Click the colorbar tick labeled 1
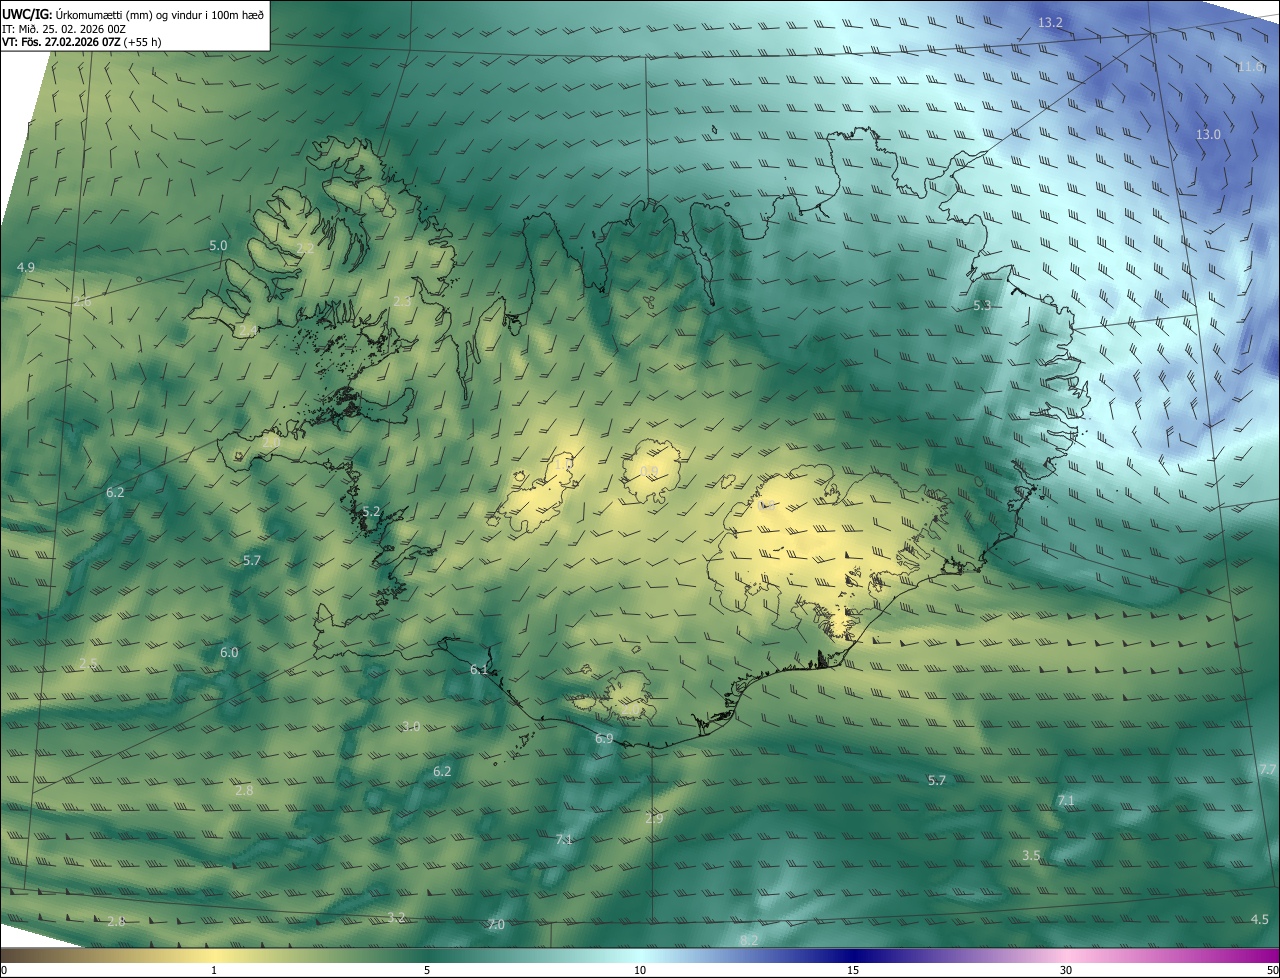 (x=214, y=970)
